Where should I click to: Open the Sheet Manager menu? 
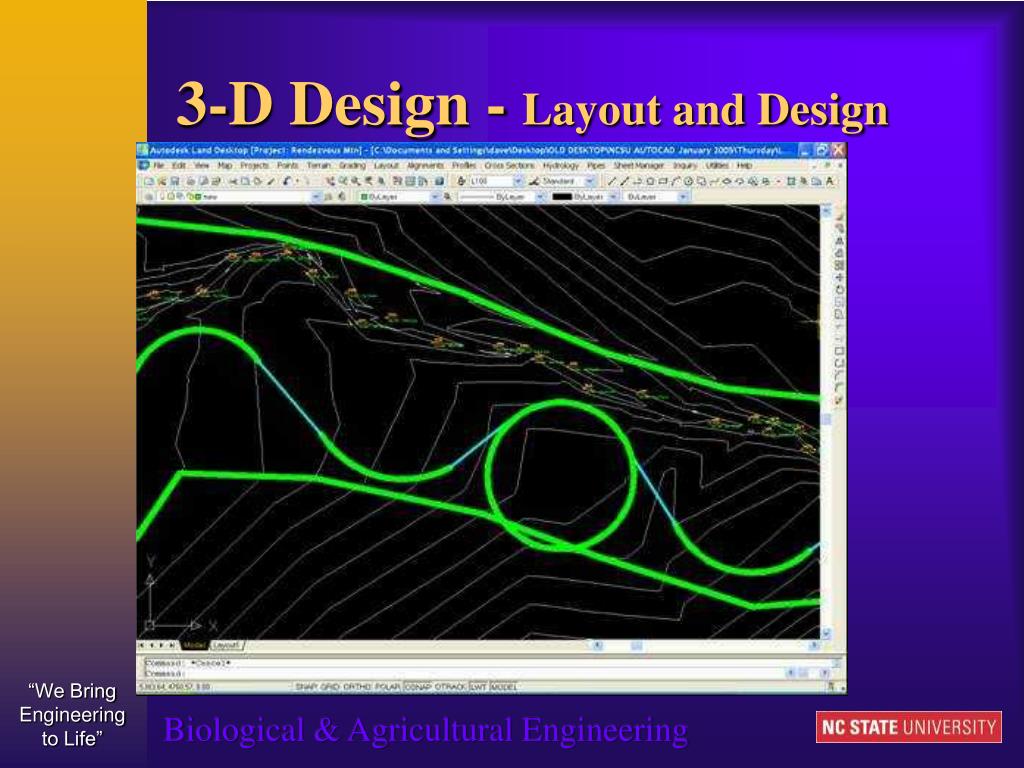[638, 166]
